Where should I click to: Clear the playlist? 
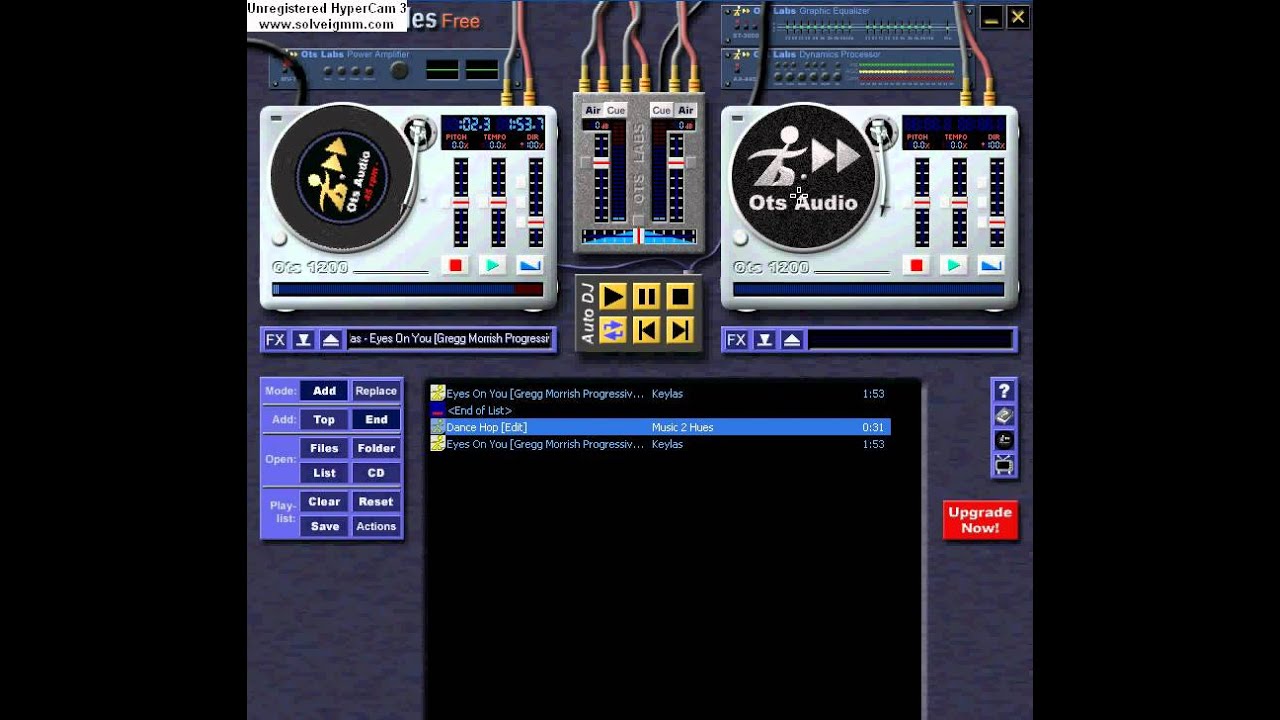324,502
